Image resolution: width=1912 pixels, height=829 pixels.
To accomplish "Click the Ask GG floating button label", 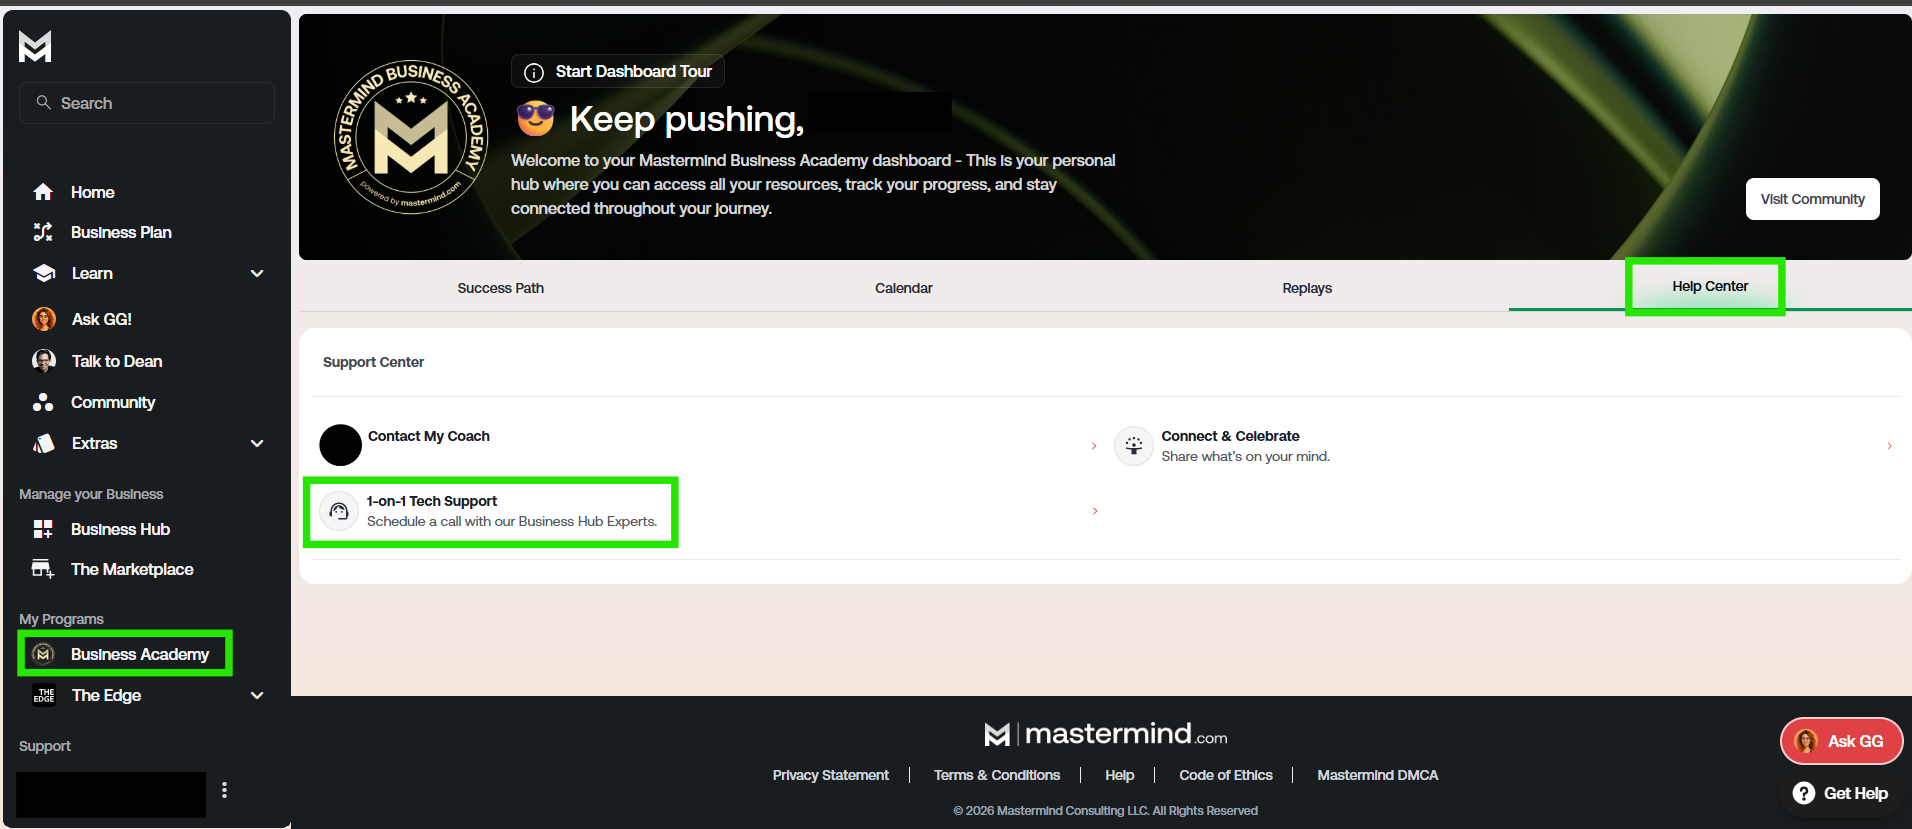I will 1855,741.
